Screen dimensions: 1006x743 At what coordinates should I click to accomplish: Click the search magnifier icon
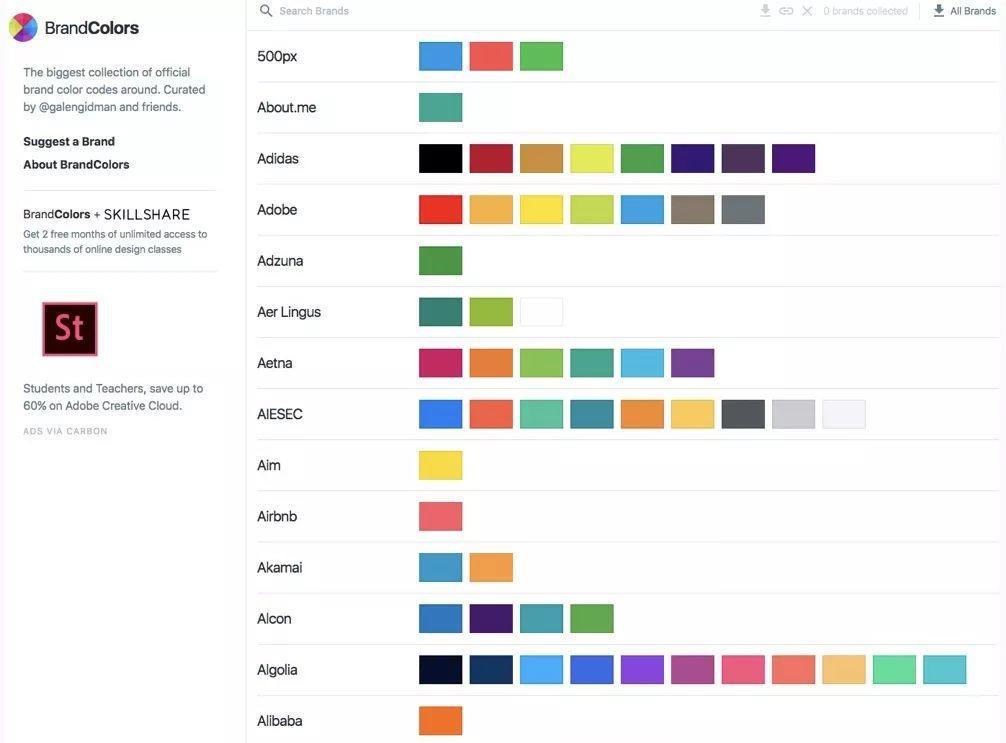[266, 11]
